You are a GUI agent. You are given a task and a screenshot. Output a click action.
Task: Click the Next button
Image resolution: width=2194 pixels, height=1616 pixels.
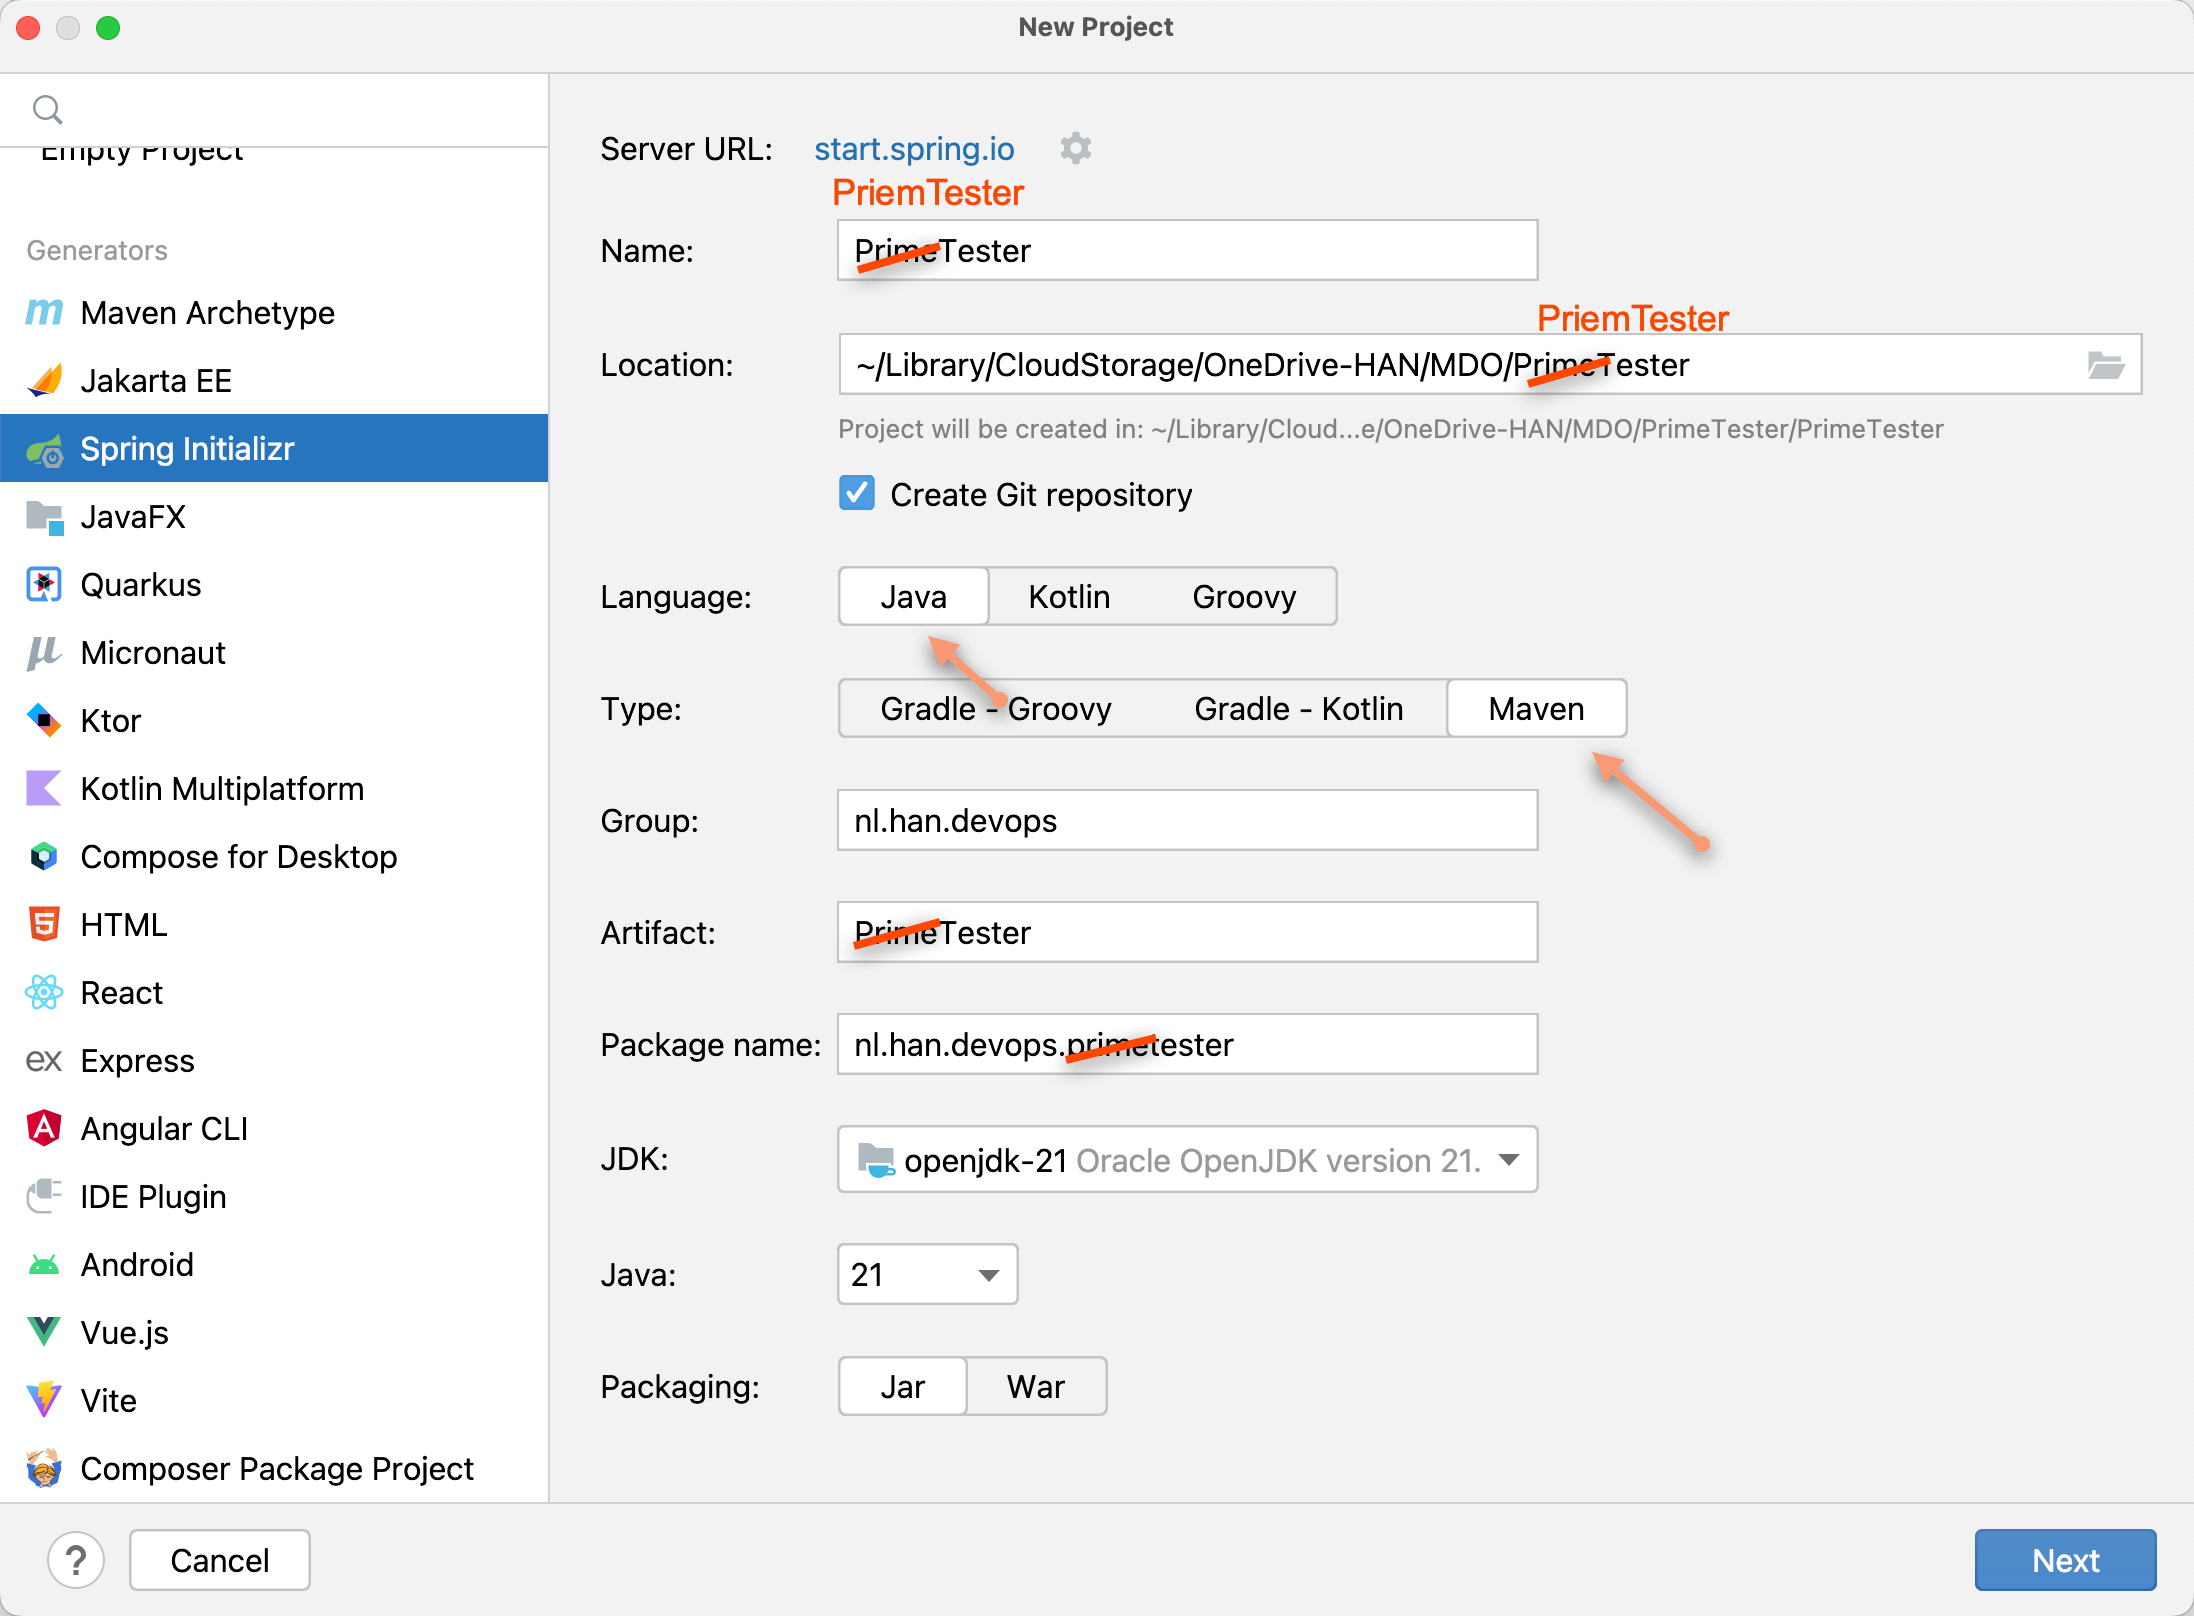(2066, 1560)
